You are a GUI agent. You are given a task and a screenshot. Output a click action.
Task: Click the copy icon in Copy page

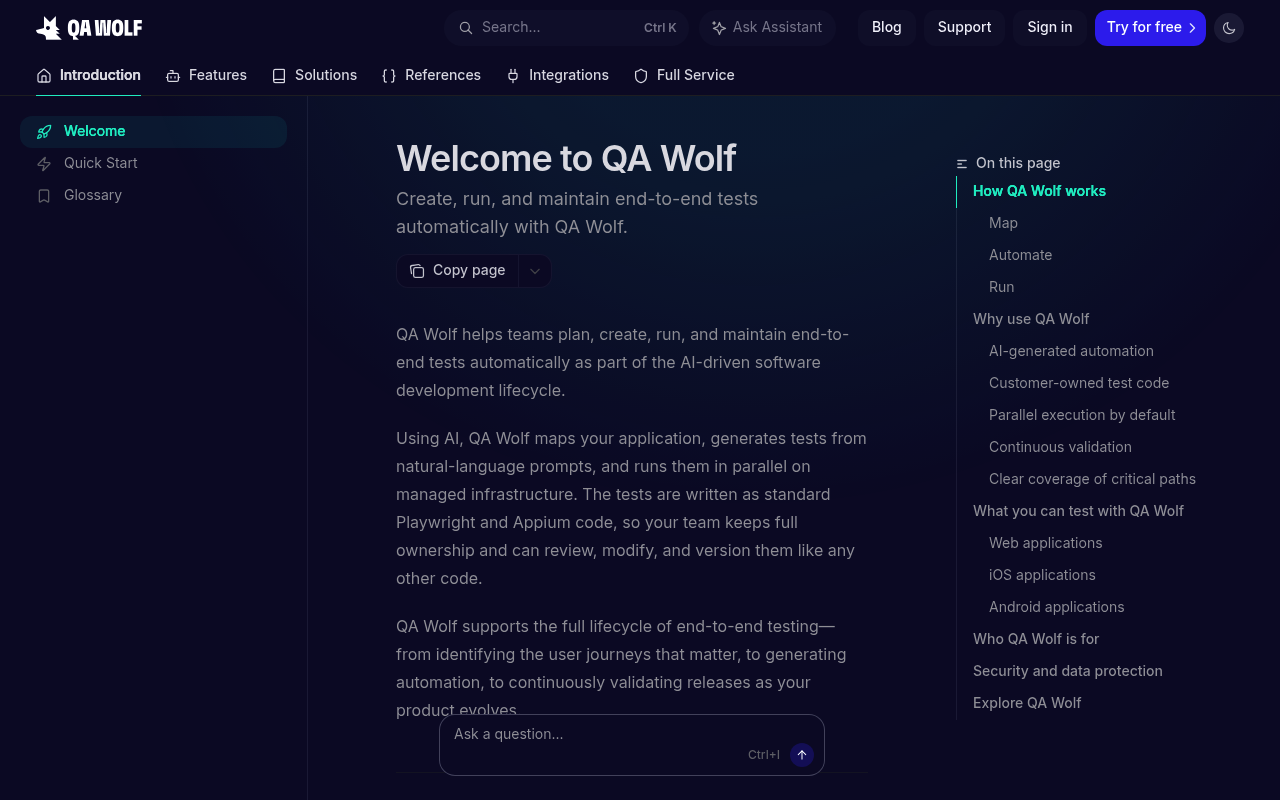[x=417, y=271]
